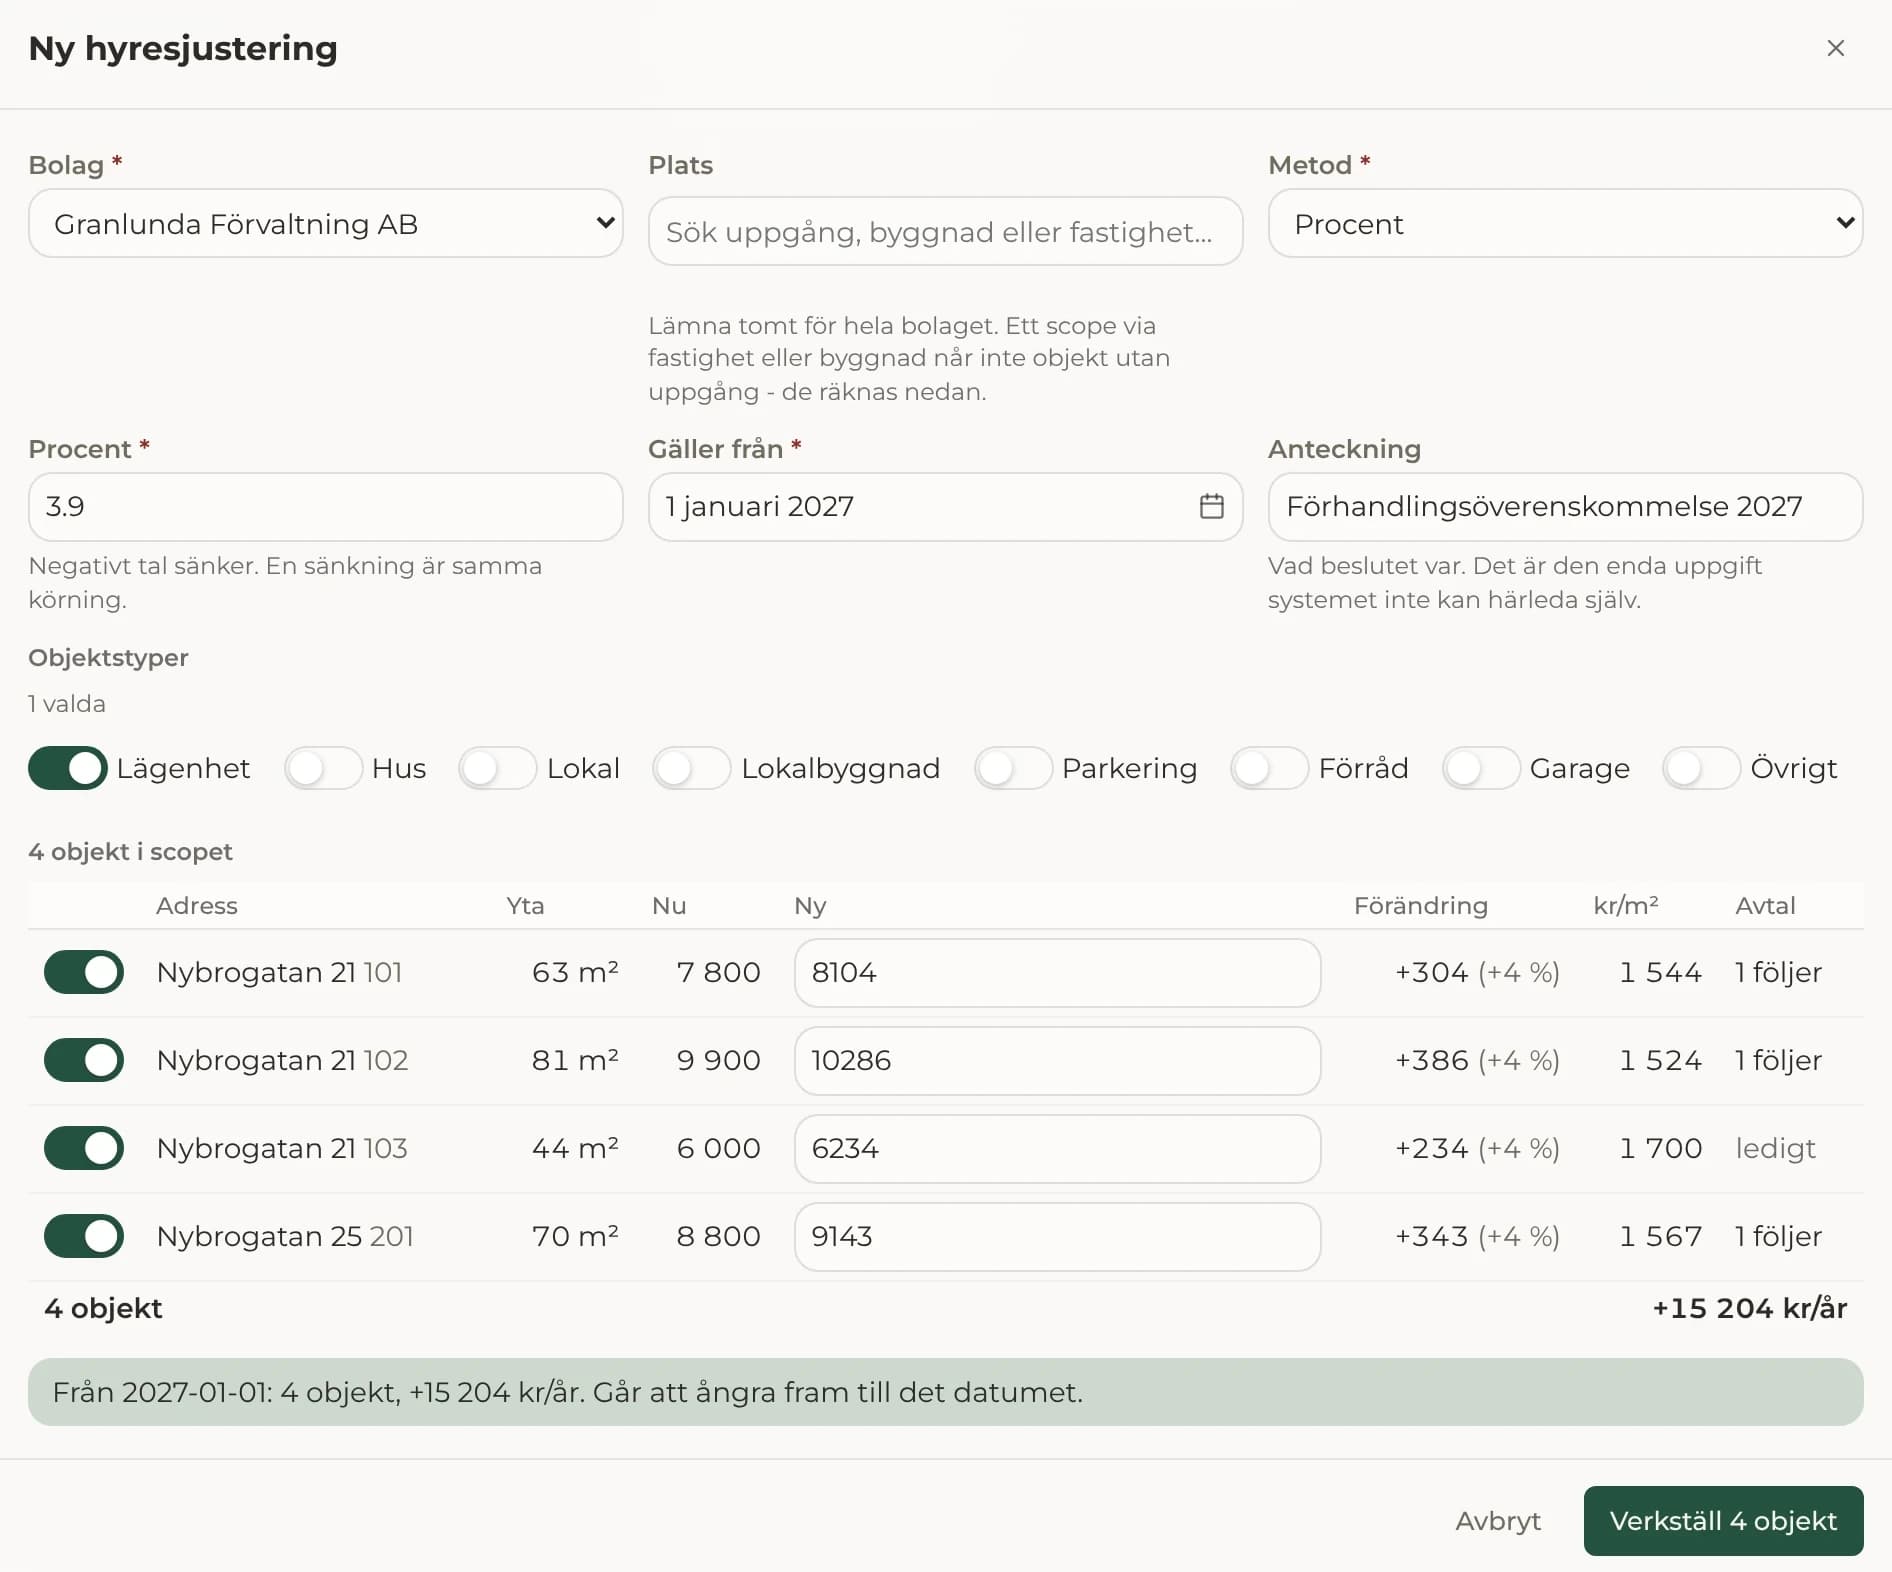Click current rent value 9 900
The width and height of the screenshot is (1892, 1572).
click(x=718, y=1060)
